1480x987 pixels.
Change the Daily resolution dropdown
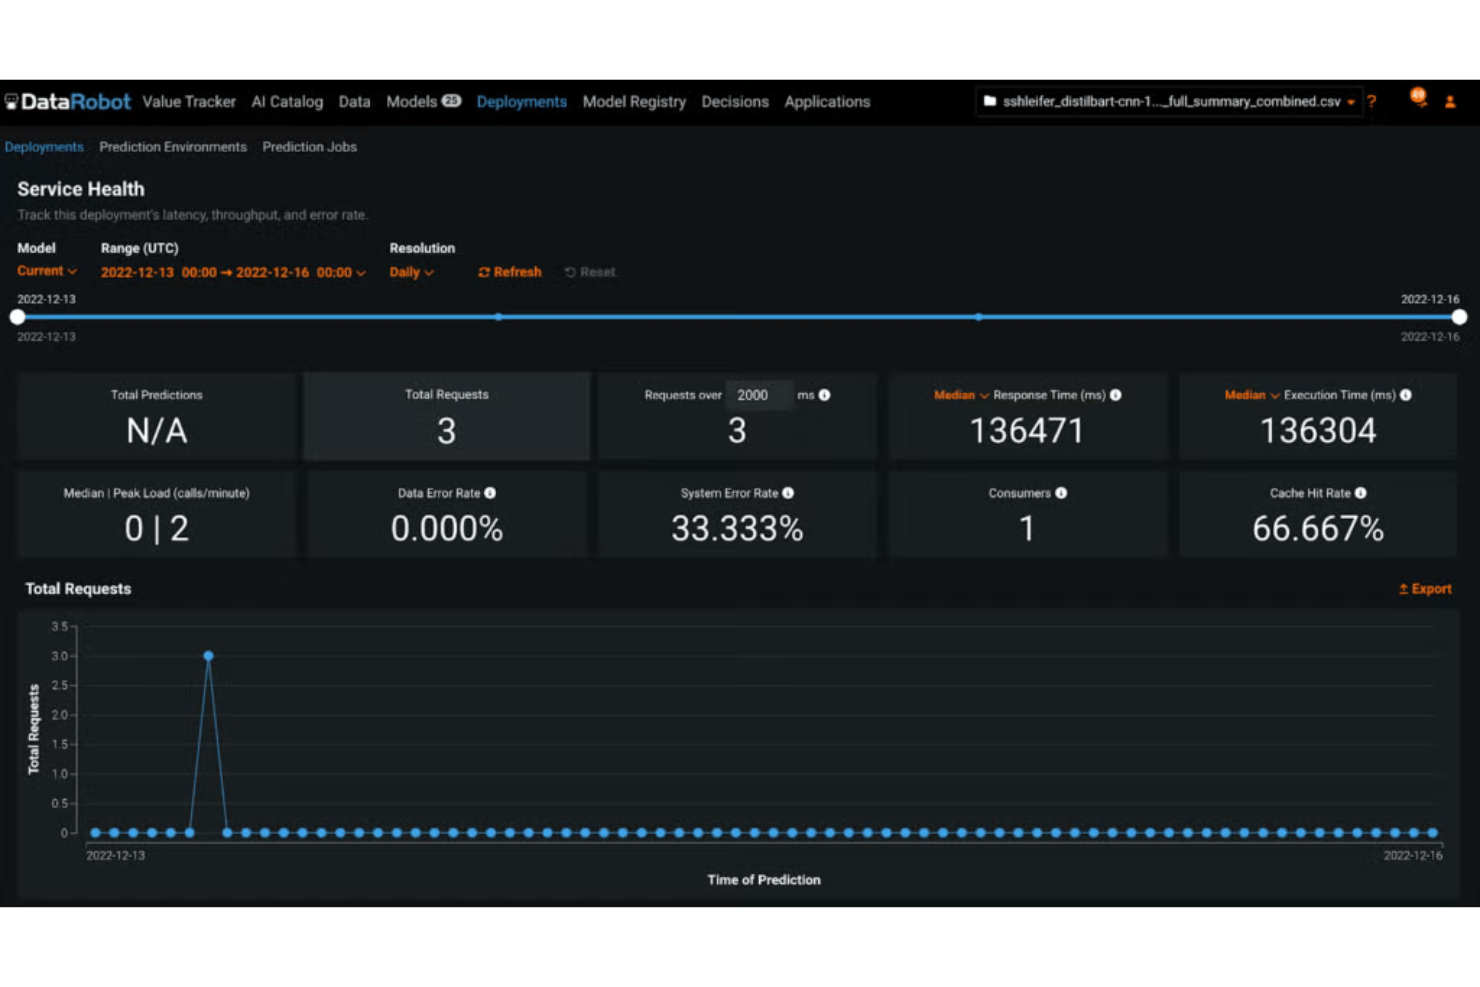[411, 272]
